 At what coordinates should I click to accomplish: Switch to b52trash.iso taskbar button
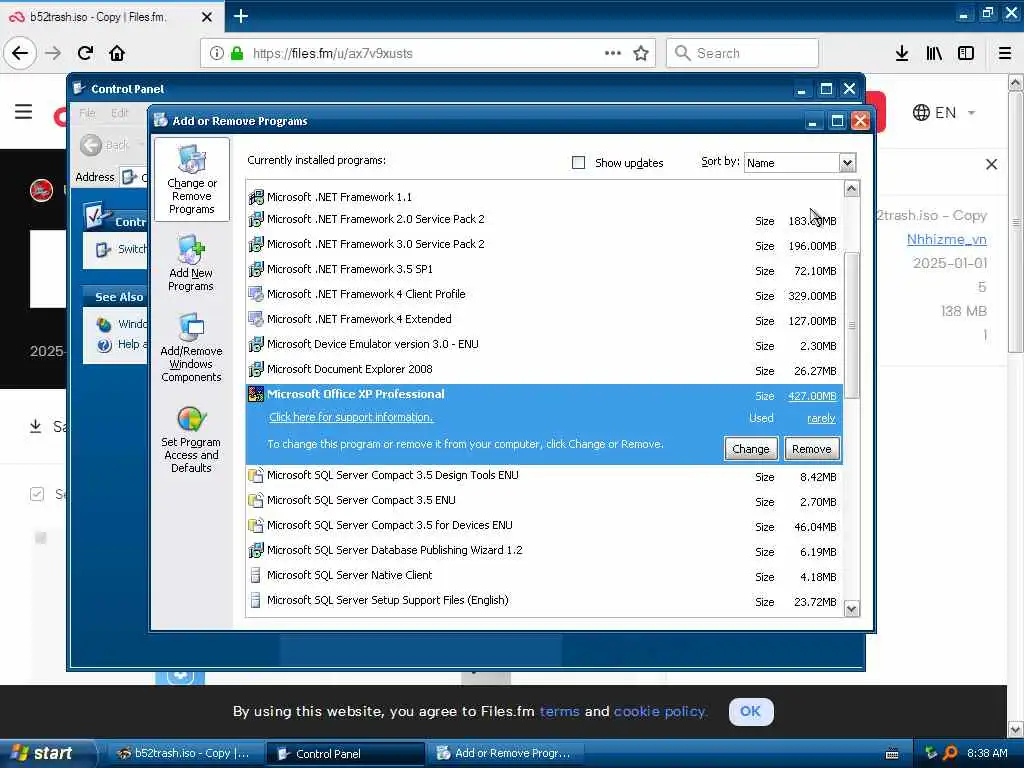pos(184,754)
